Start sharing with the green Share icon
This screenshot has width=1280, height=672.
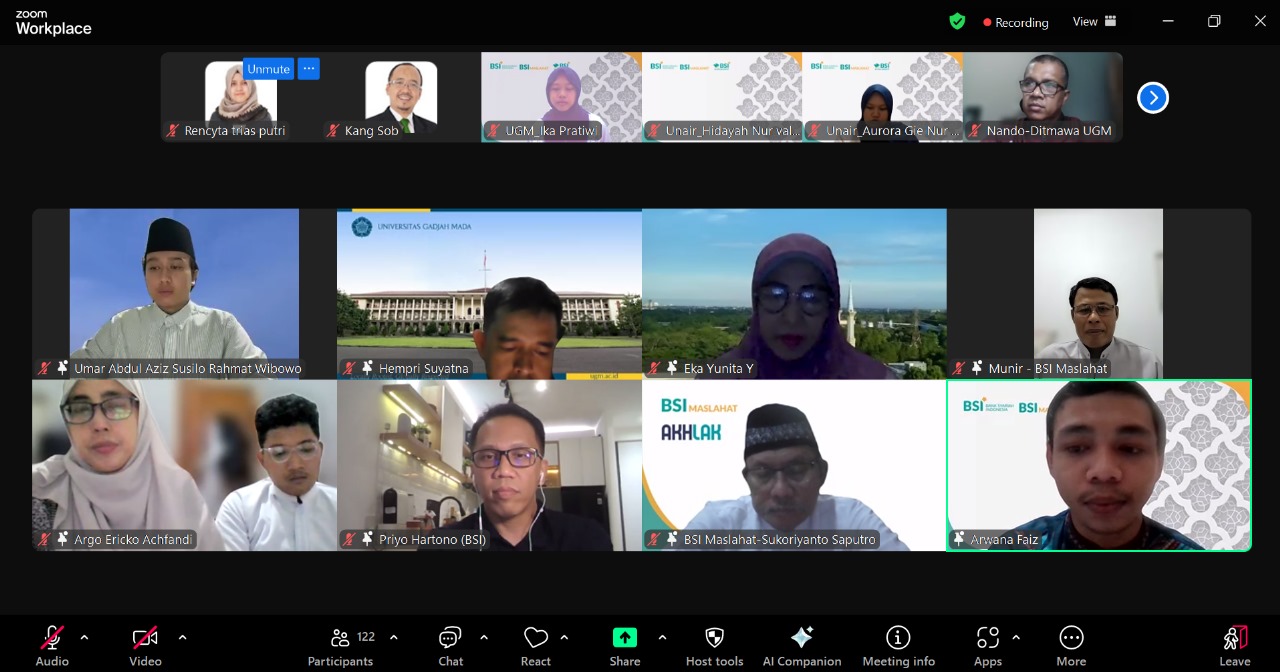(625, 639)
